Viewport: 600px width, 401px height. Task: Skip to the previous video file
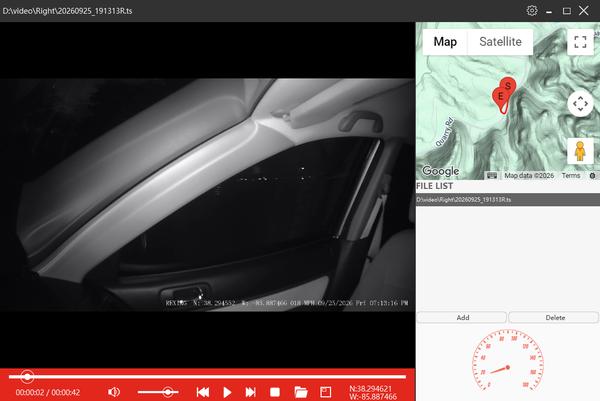point(203,392)
